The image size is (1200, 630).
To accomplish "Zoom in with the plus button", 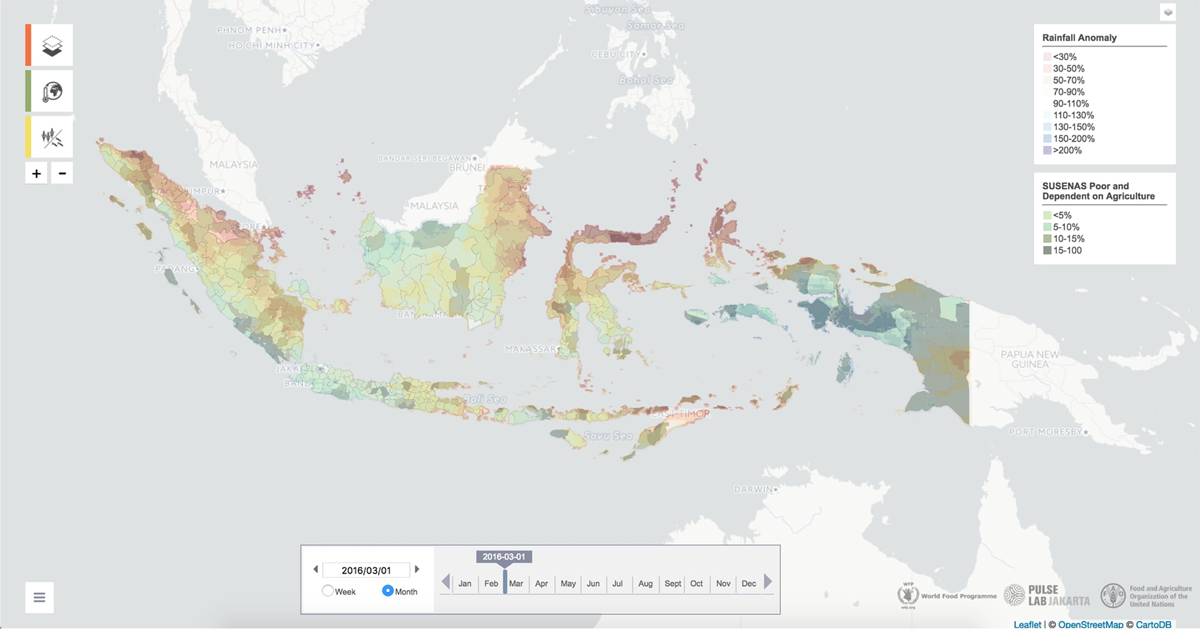I will point(37,173).
